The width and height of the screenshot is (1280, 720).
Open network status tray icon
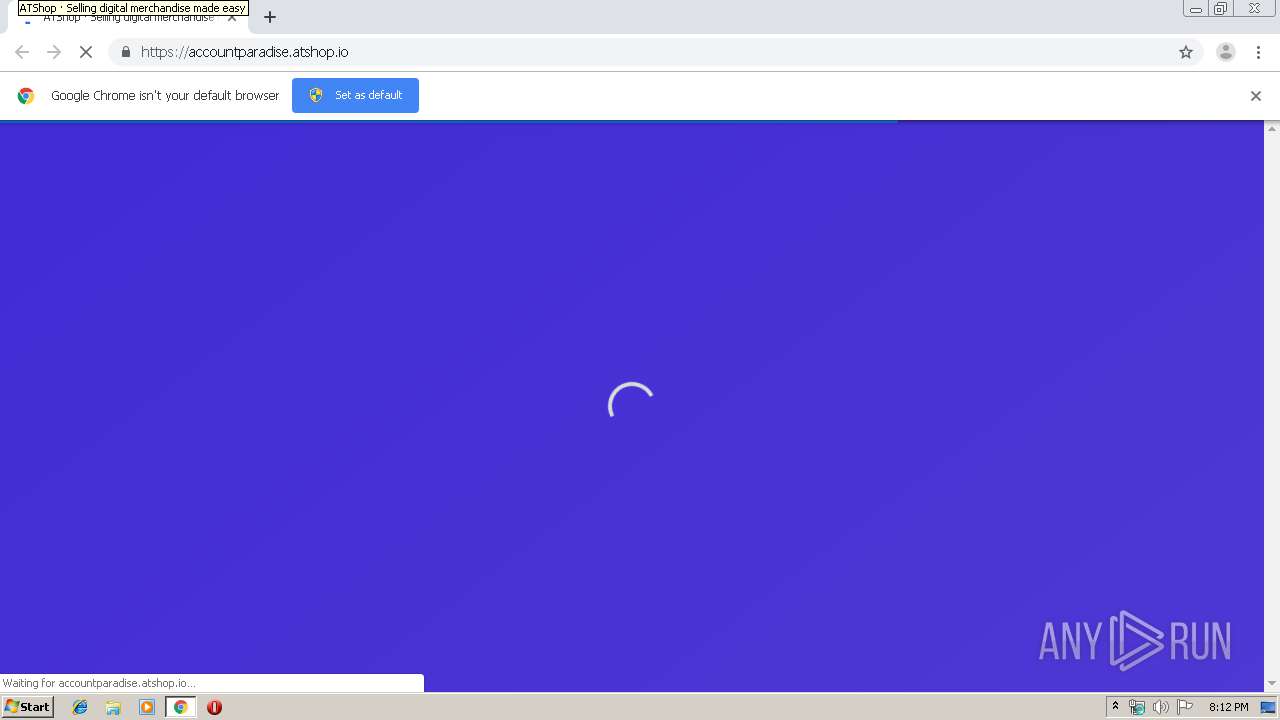point(1137,707)
